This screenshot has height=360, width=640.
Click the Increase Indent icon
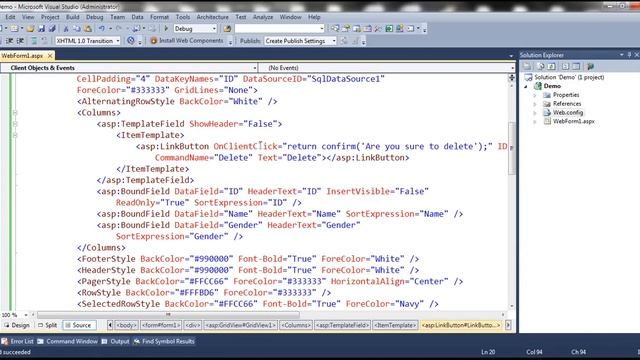tap(20, 41)
